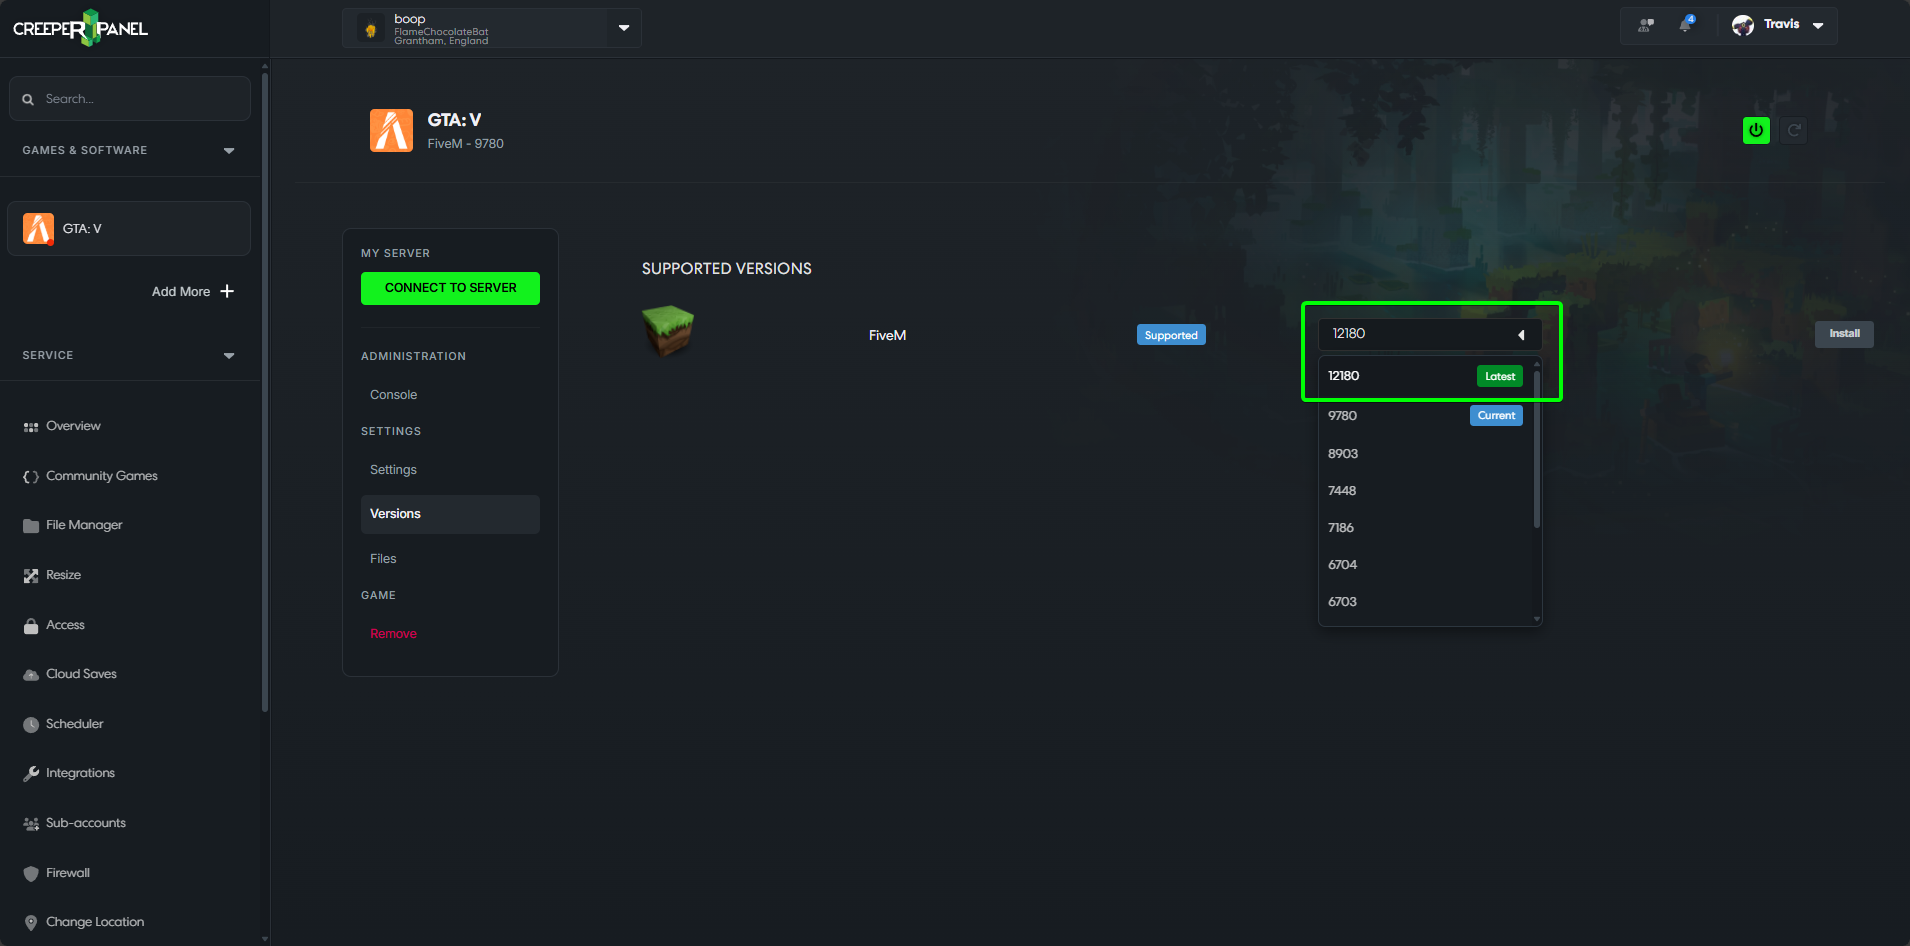Click the red Remove menu item
Viewport: 1910px width, 946px height.
(393, 634)
